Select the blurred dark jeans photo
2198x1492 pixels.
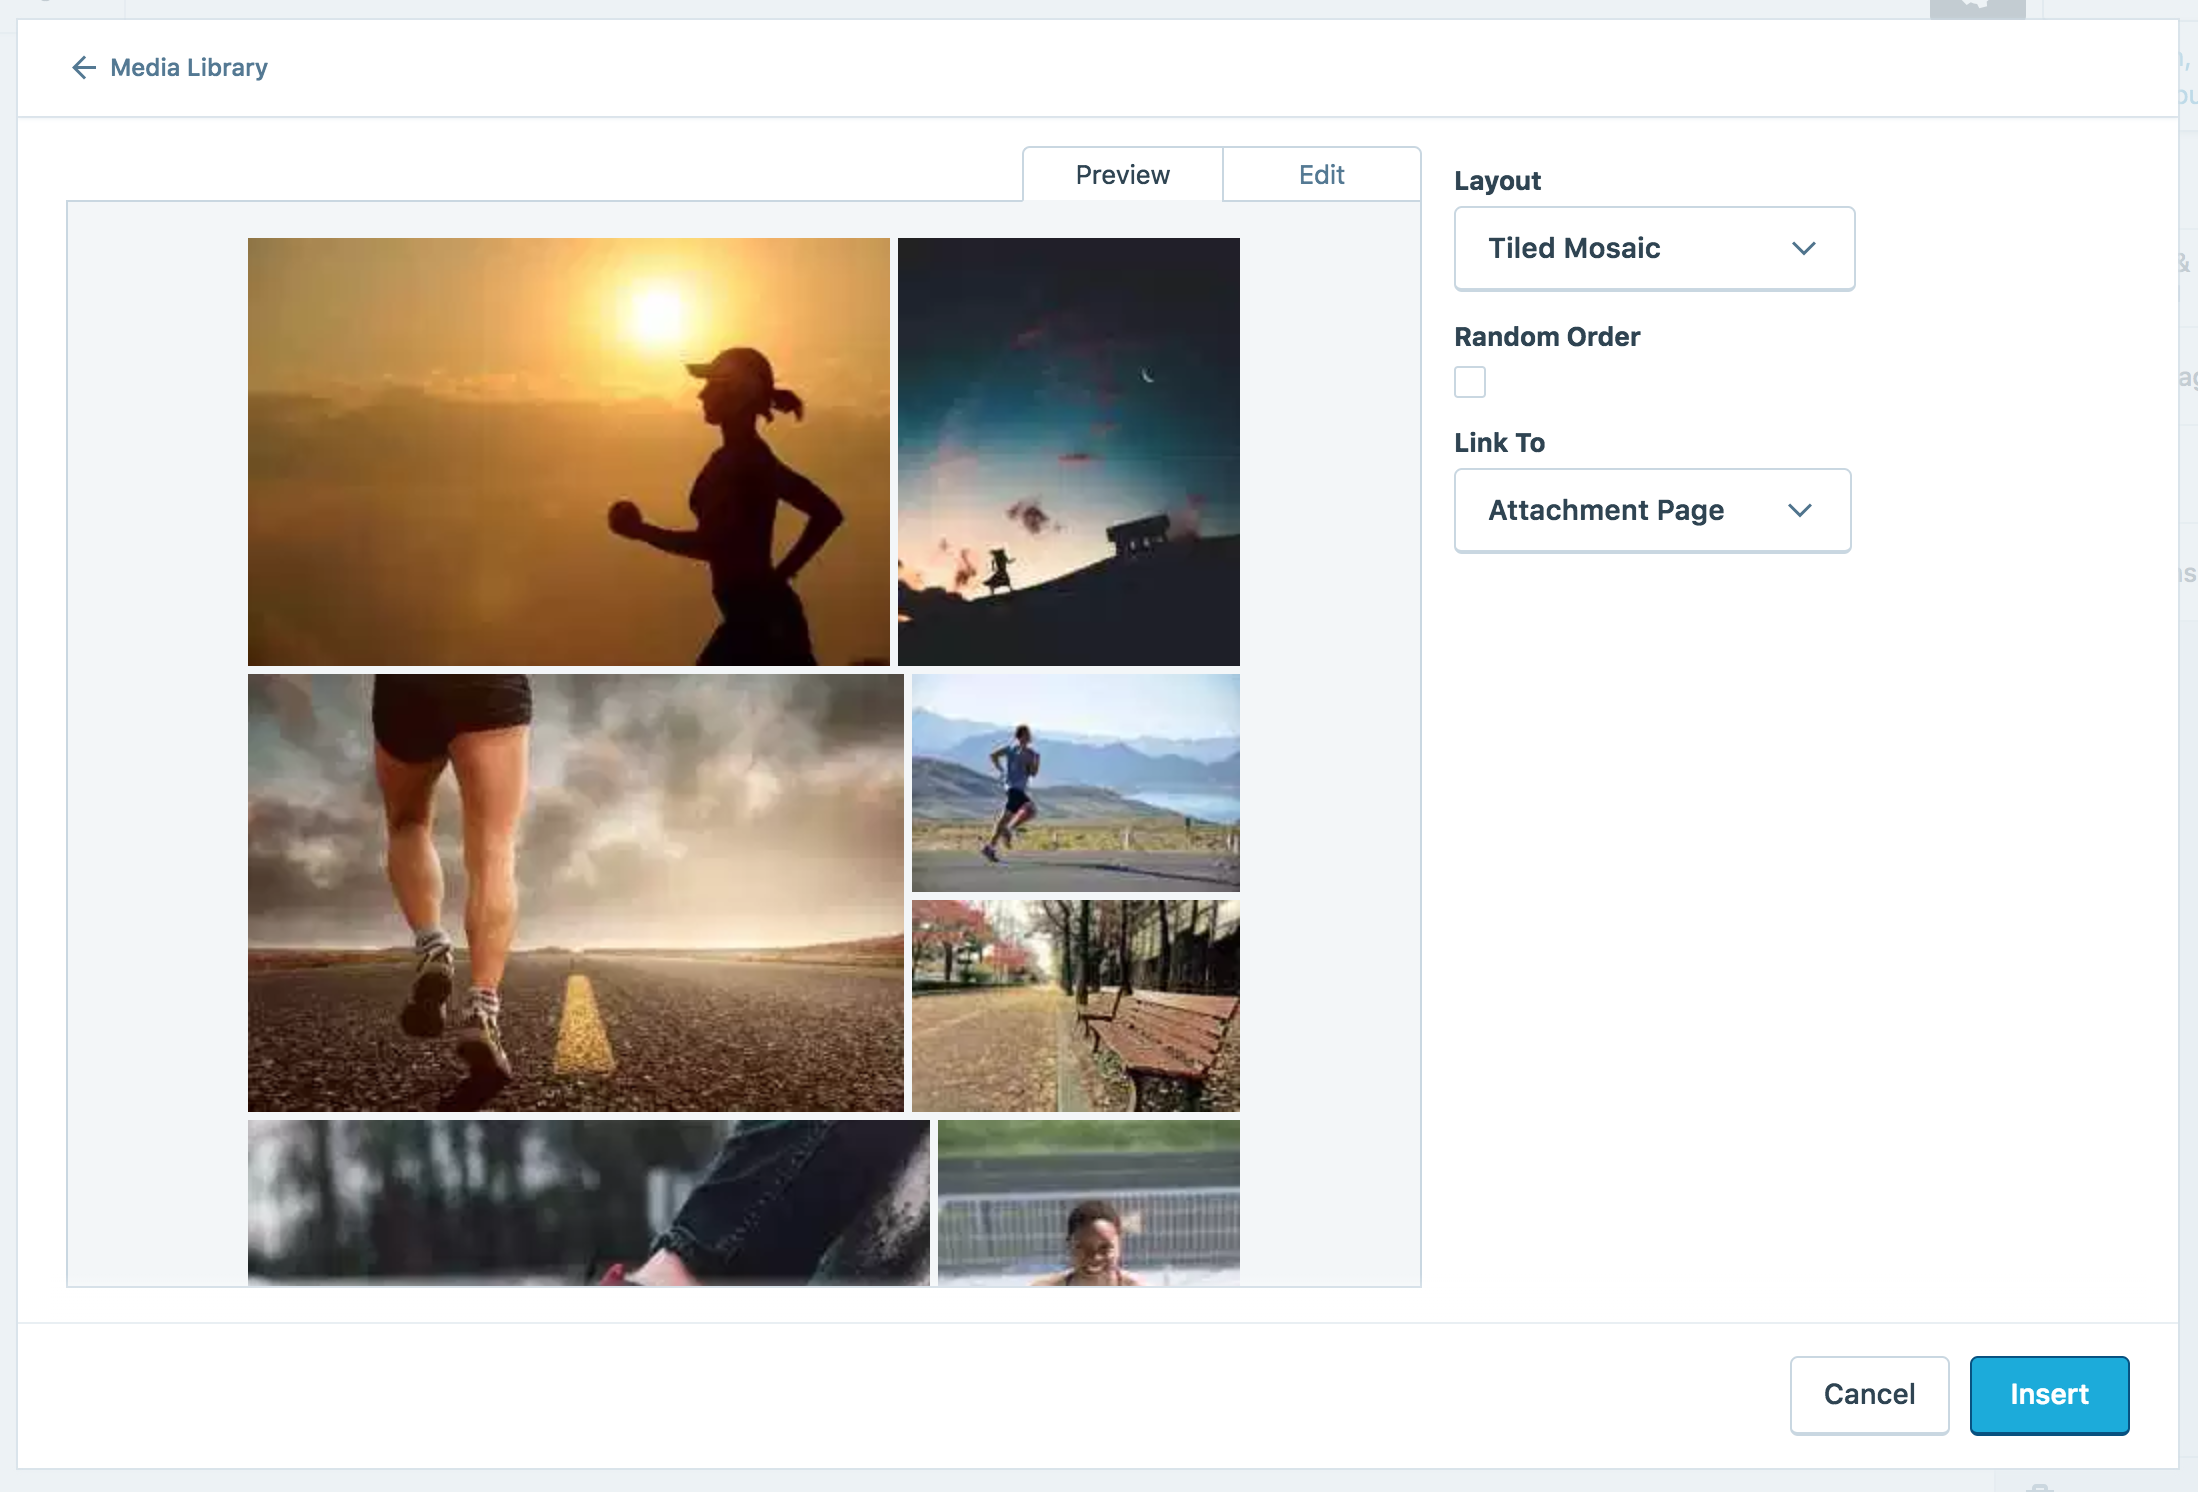(x=588, y=1203)
